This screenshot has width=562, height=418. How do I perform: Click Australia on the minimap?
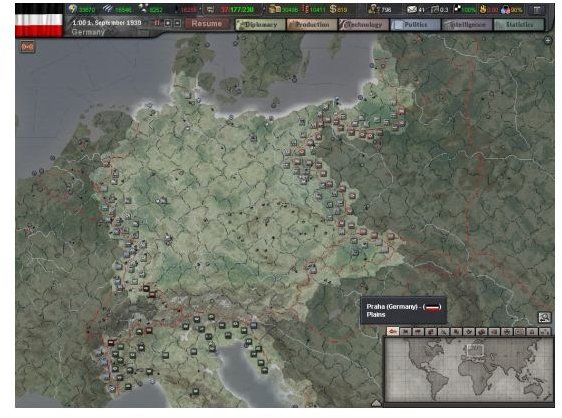pos(533,389)
